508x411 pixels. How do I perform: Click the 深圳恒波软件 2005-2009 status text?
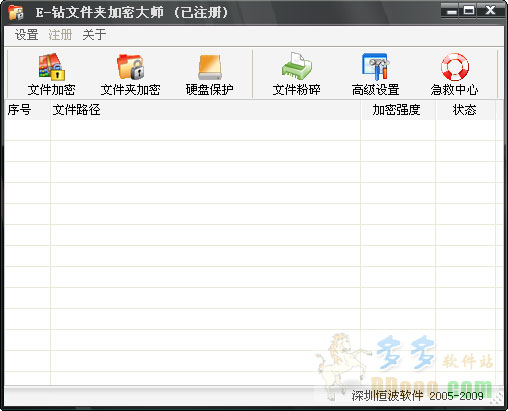tap(417, 396)
